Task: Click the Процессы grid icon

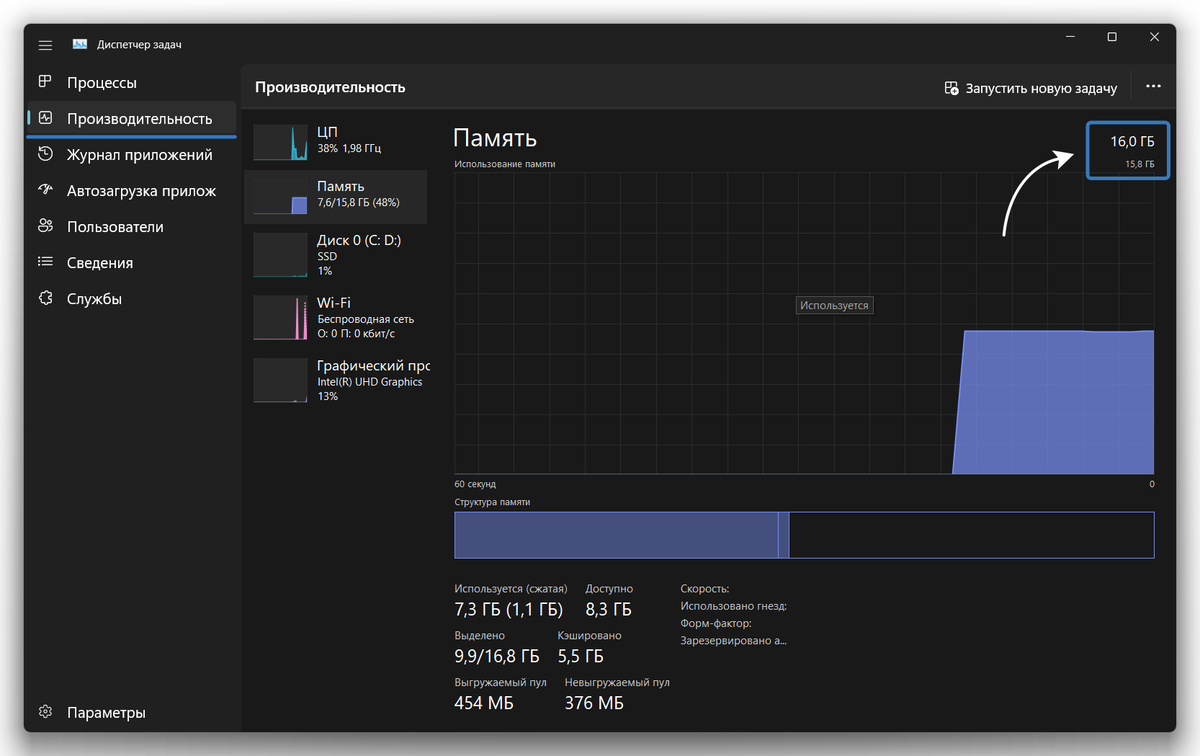Action: coord(45,82)
